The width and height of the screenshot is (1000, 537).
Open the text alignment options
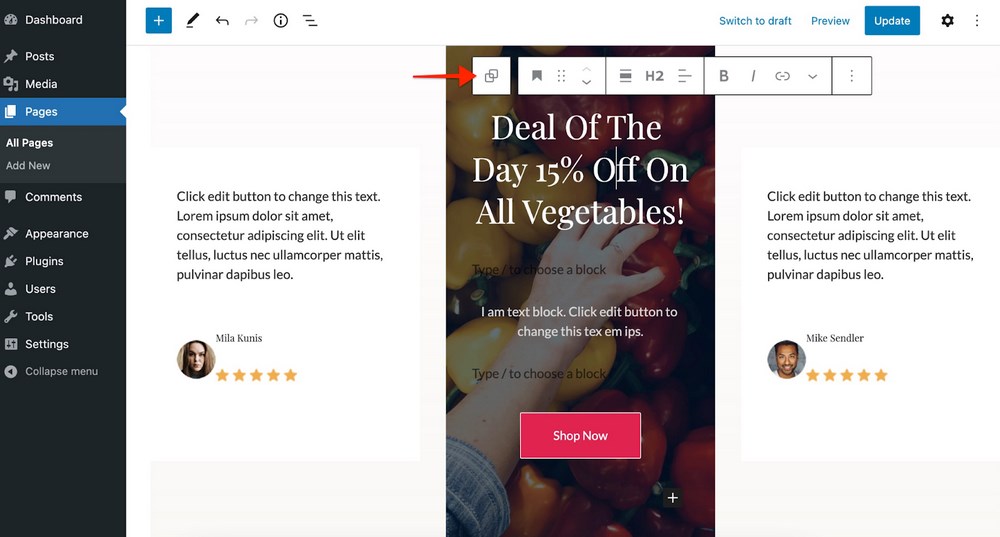tap(684, 76)
